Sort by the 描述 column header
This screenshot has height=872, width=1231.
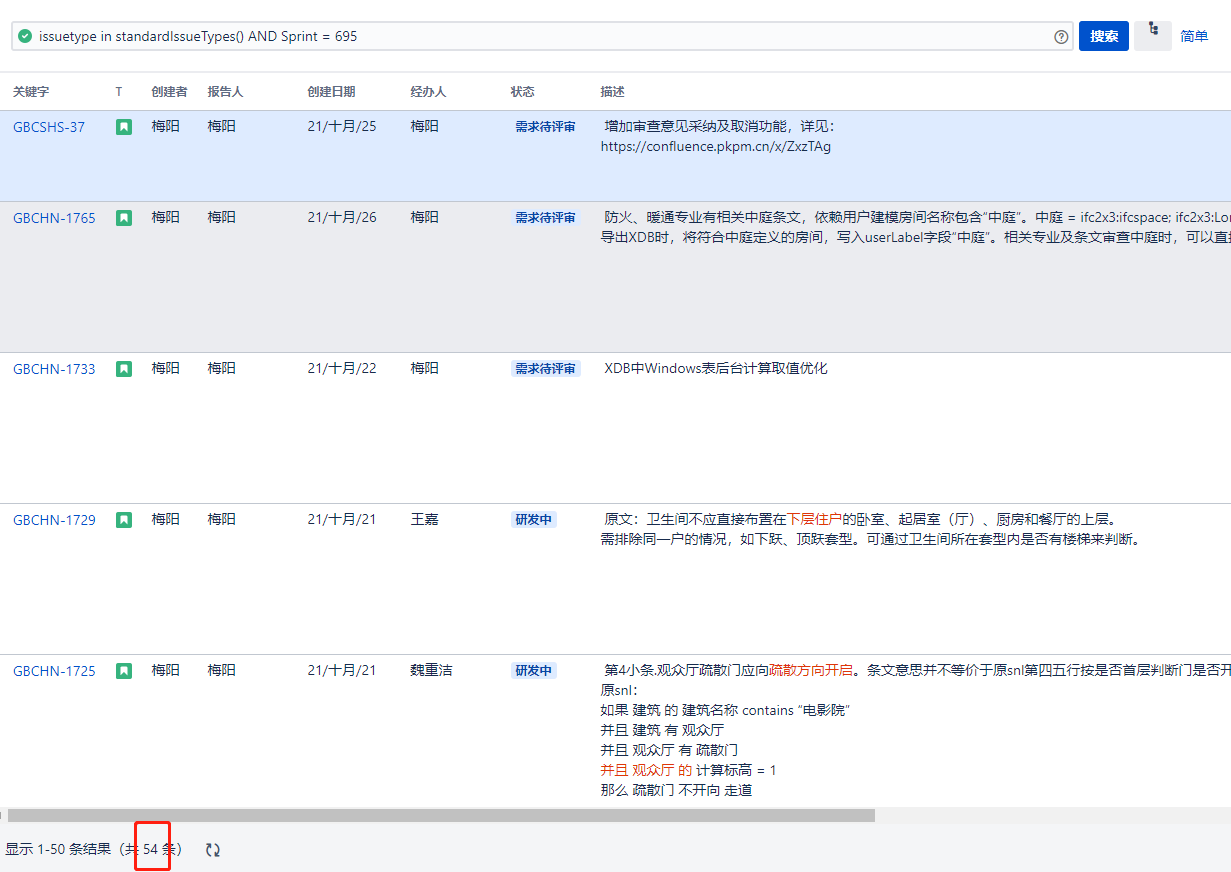click(x=612, y=92)
